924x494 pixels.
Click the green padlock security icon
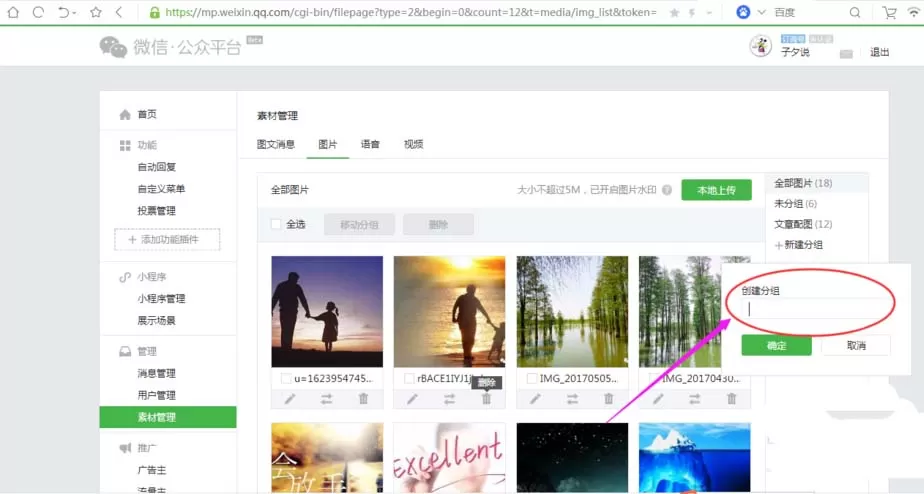[x=154, y=12]
